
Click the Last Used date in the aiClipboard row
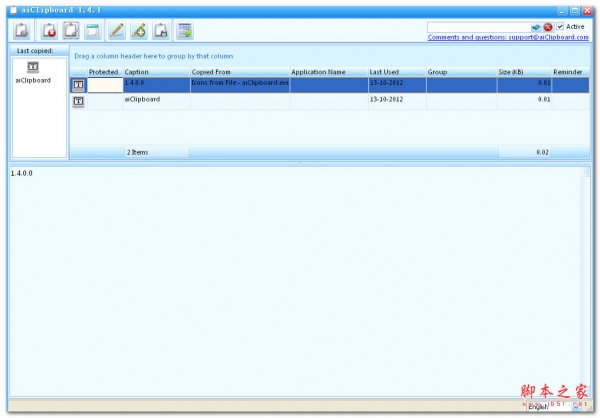click(x=397, y=101)
